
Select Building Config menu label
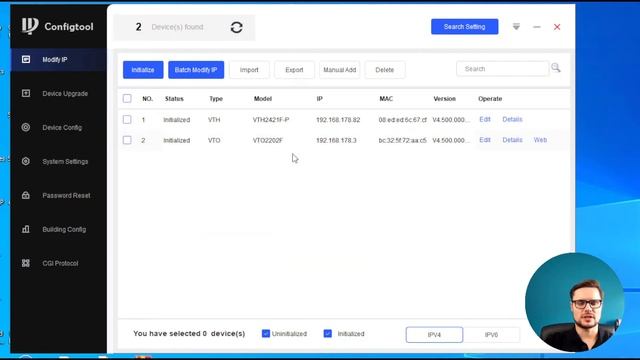coord(64,229)
